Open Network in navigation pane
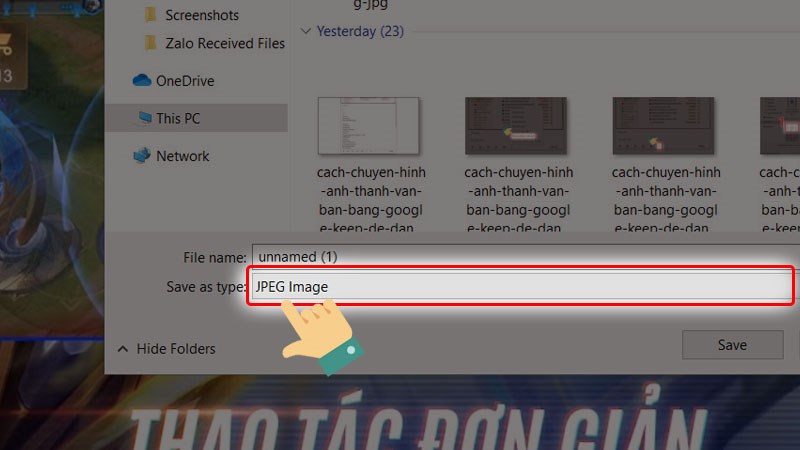This screenshot has height=450, width=800. coord(182,156)
